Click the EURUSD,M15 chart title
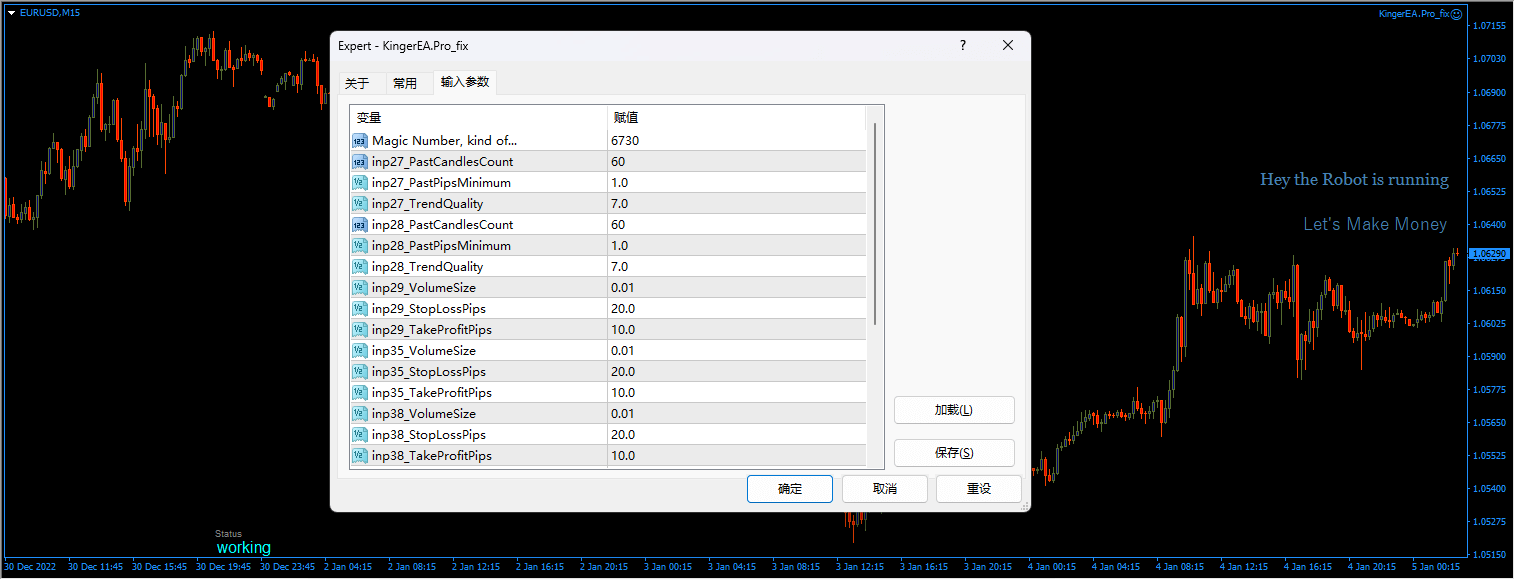This screenshot has height=580, width=1515. (x=51, y=12)
